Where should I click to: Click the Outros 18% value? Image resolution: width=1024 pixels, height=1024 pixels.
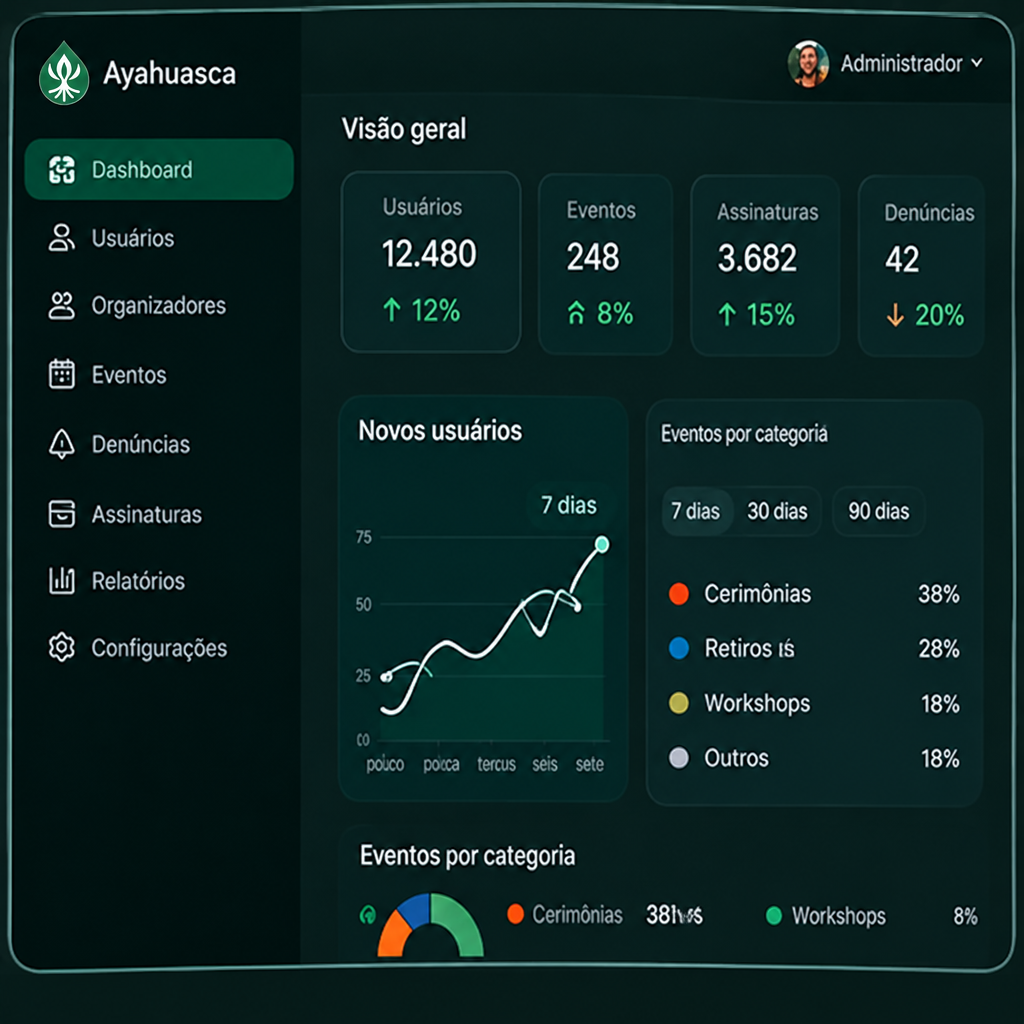click(x=940, y=758)
